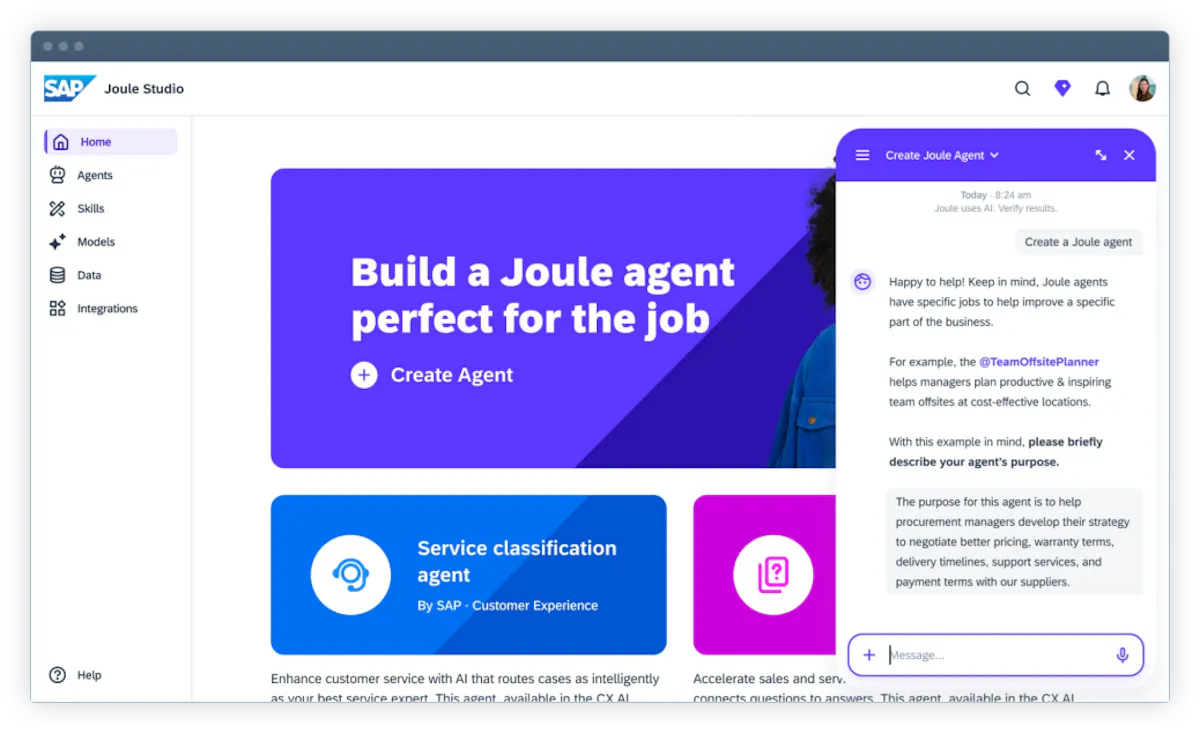Click plus attachment icon in message box
The image size is (1200, 733).
[x=869, y=655]
